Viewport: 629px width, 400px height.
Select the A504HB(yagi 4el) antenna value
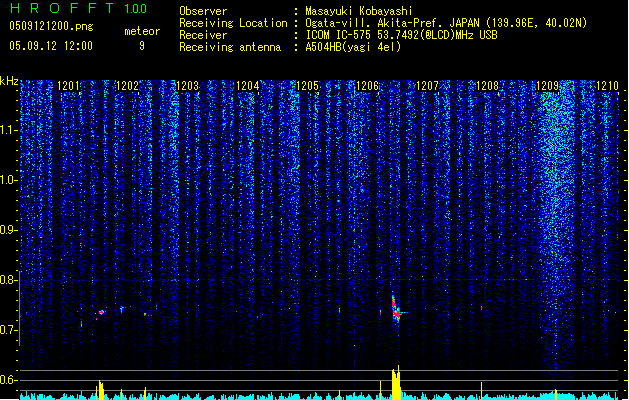(x=353, y=47)
